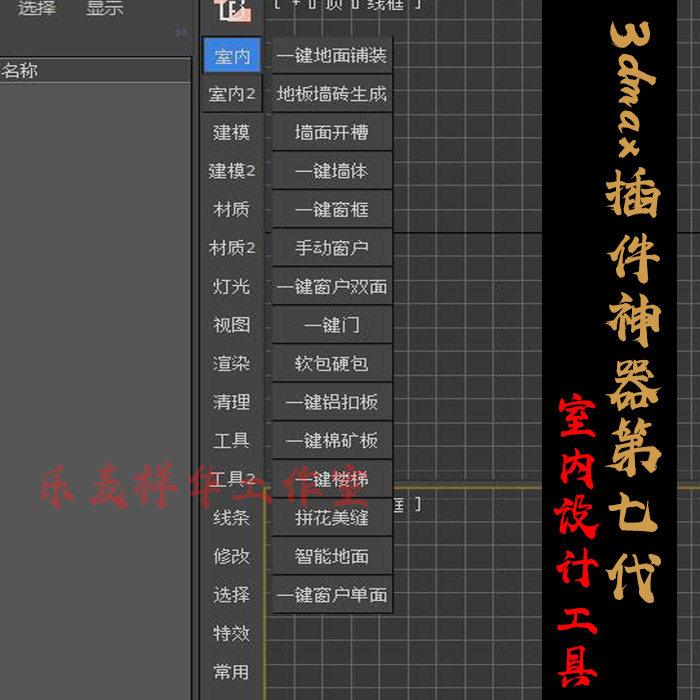
Task: Click the 一键棉矿板 button
Action: 332,441
